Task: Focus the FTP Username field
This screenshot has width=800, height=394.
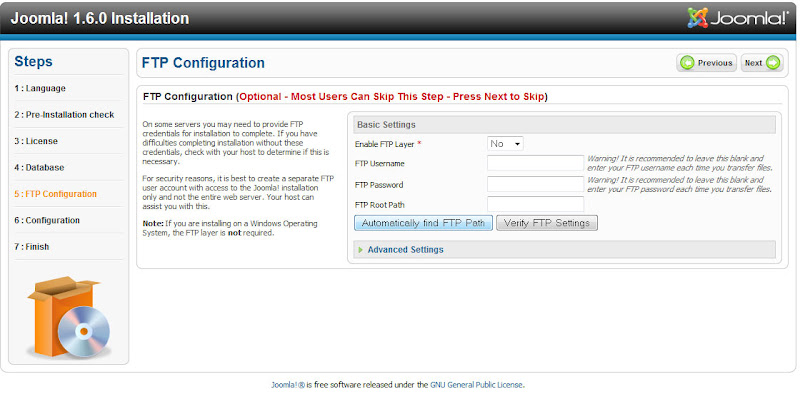Action: point(535,163)
